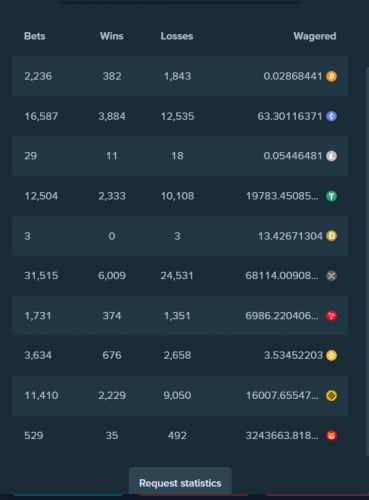Select the wagered amount 3243663.818...
Viewport: 369px width, 500px height.
click(x=282, y=435)
